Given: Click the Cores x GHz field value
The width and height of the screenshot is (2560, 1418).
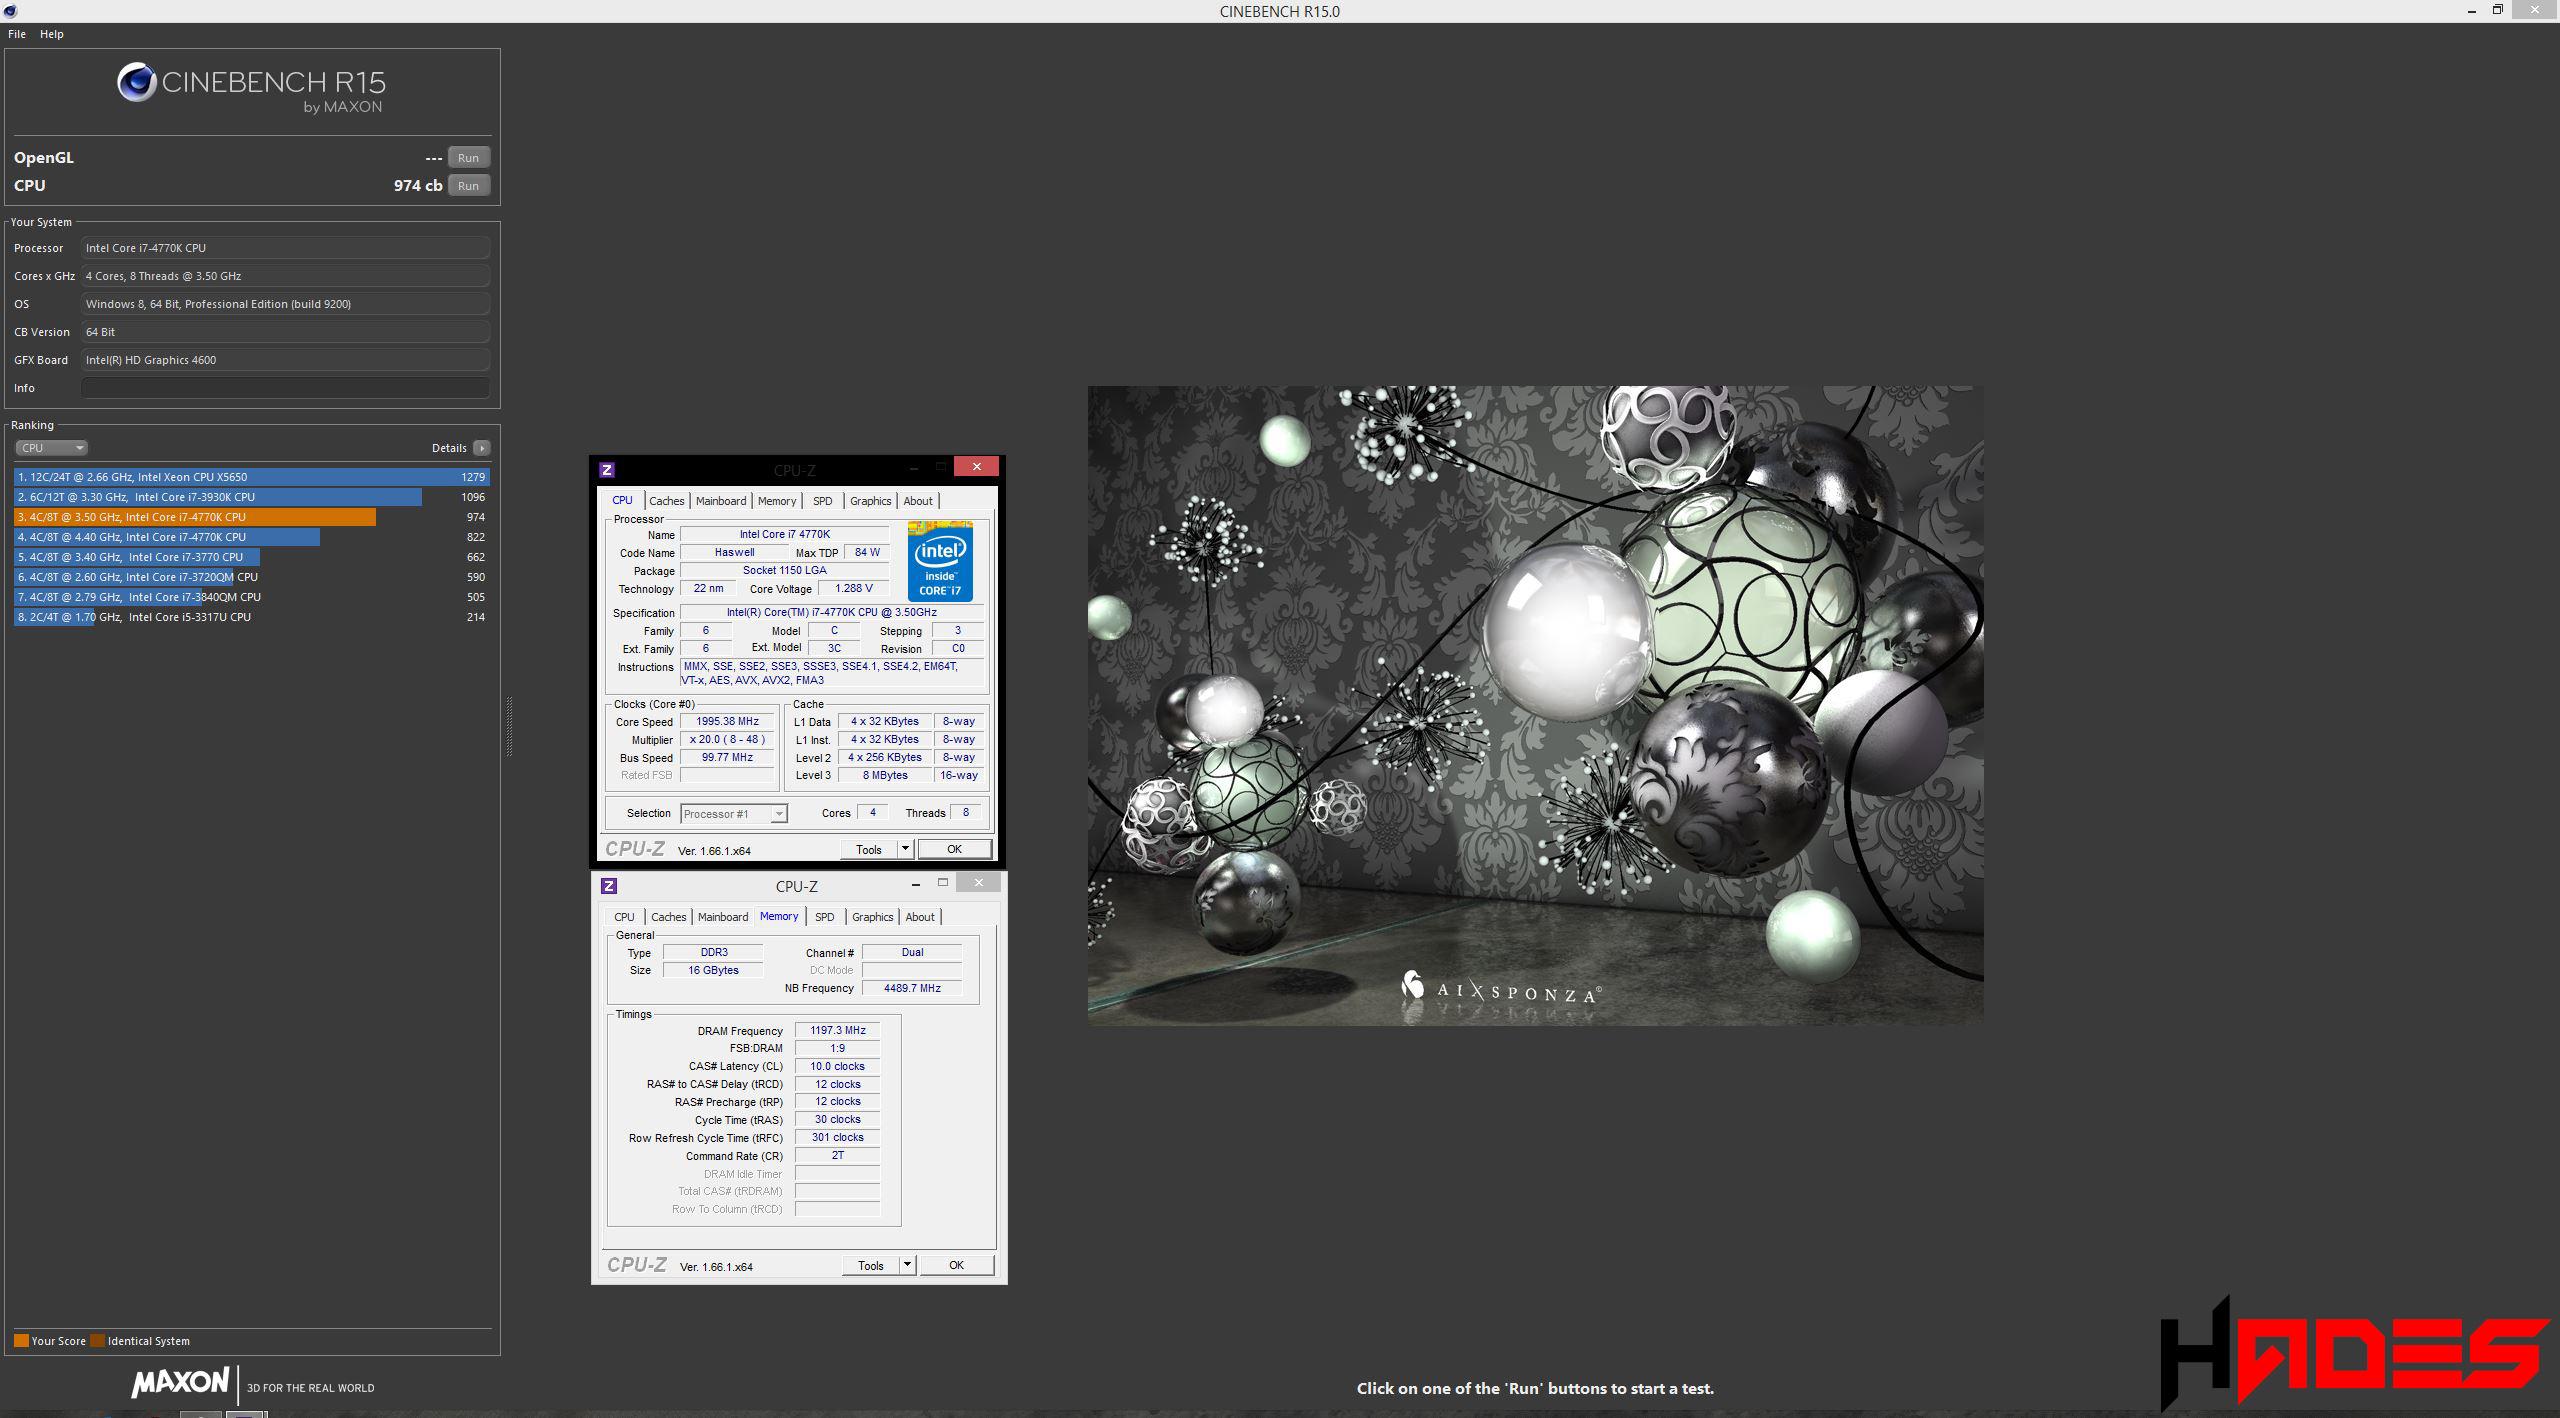Looking at the screenshot, I should [285, 276].
